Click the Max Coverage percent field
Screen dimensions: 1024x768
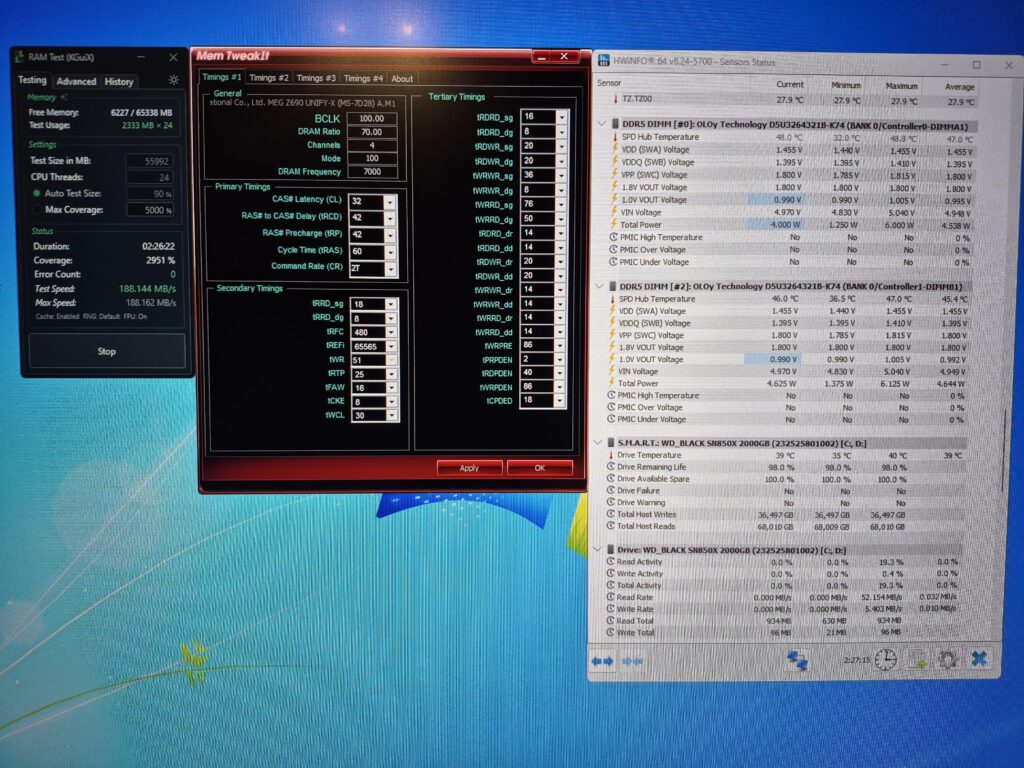tap(150, 210)
